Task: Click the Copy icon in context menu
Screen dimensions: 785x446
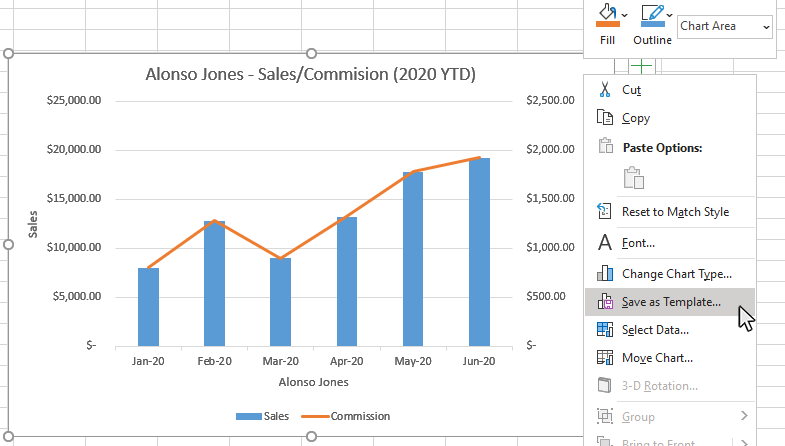Action: (x=605, y=118)
